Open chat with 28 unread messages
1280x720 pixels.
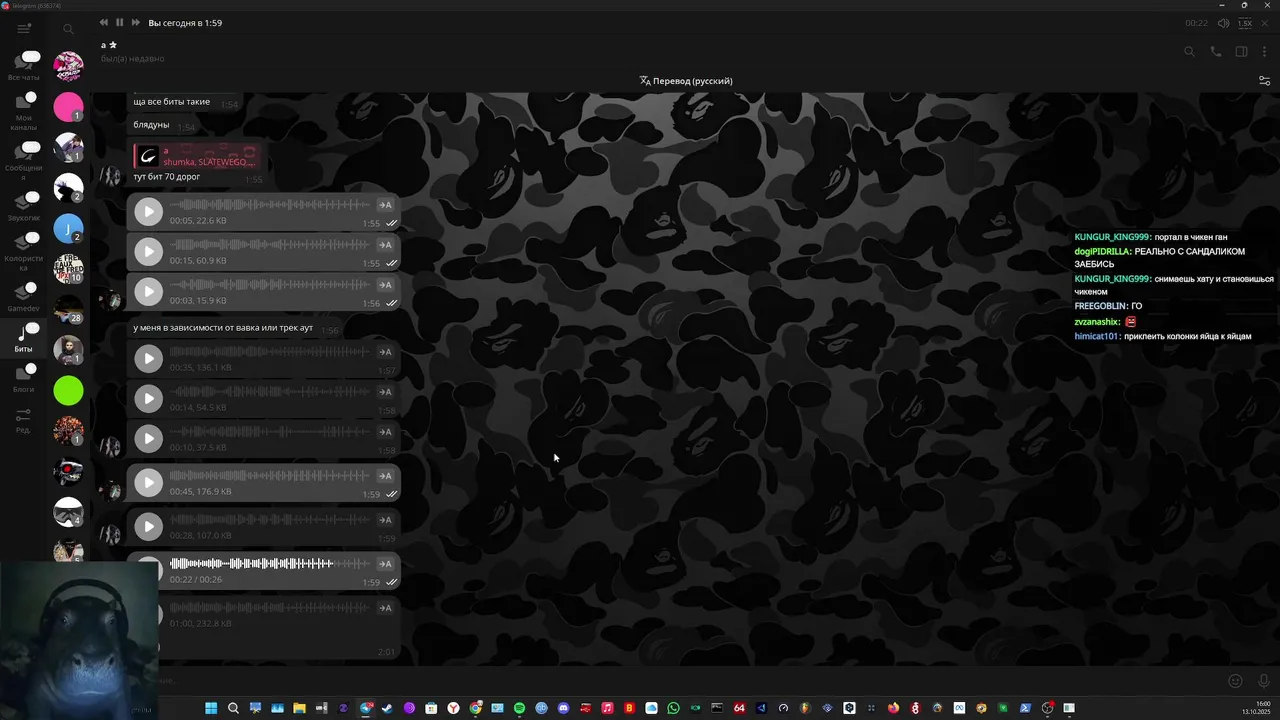(x=68, y=310)
